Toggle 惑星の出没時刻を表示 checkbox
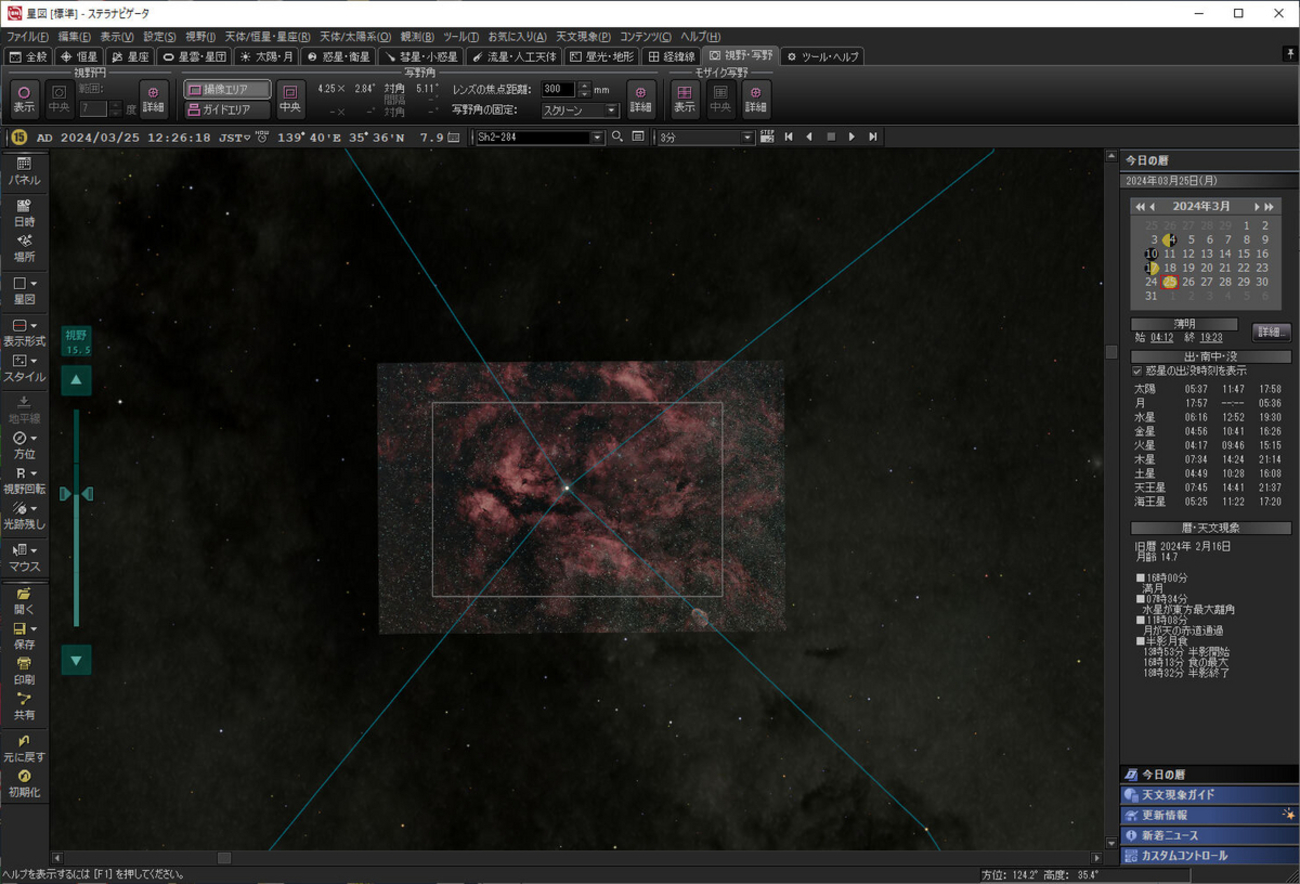This screenshot has width=1300, height=884. click(x=1137, y=371)
